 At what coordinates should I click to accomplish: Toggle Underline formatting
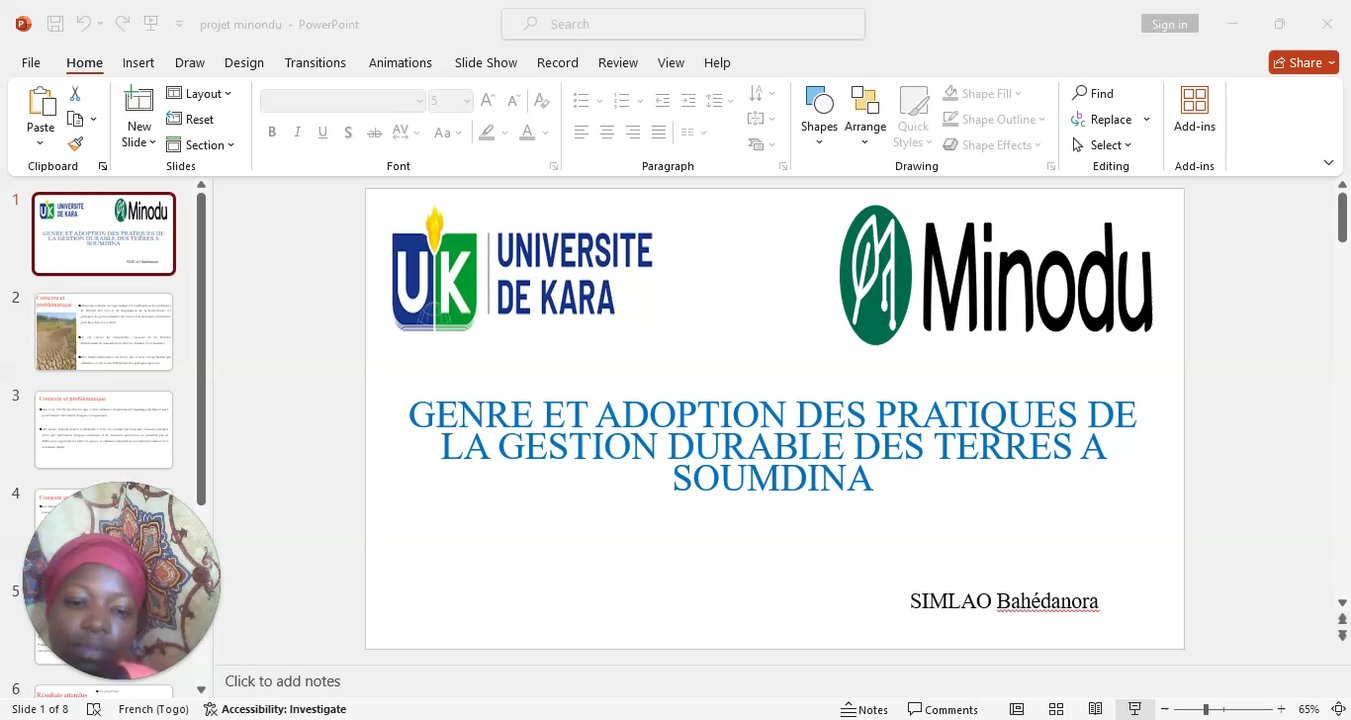tap(323, 132)
